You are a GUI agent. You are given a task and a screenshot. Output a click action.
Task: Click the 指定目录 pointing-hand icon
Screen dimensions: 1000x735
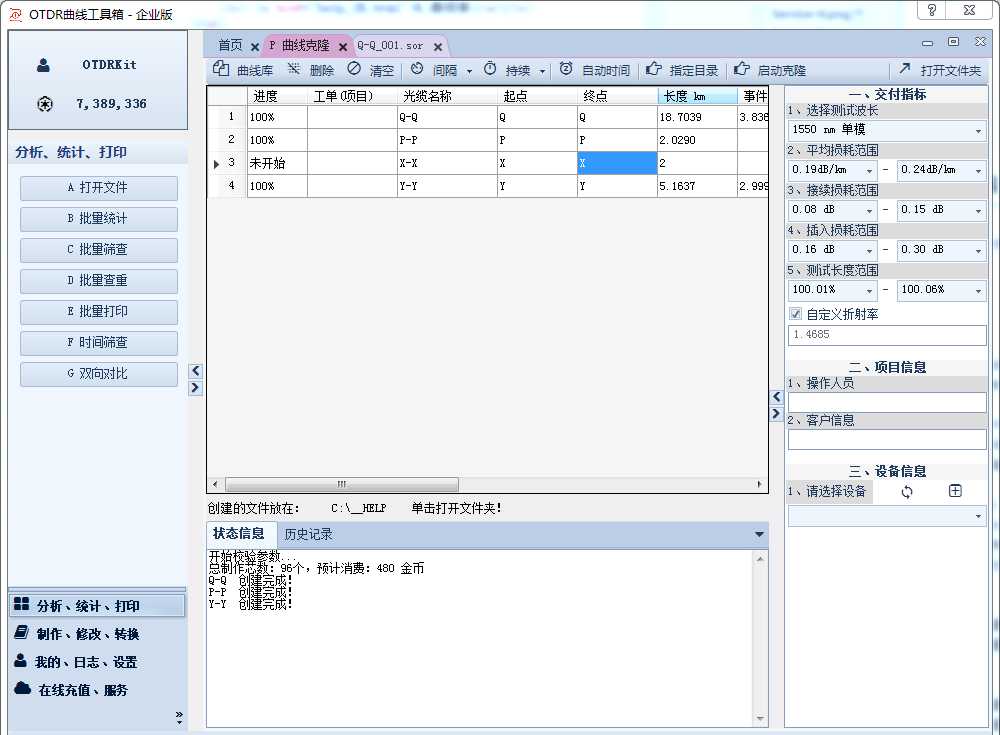(653, 70)
